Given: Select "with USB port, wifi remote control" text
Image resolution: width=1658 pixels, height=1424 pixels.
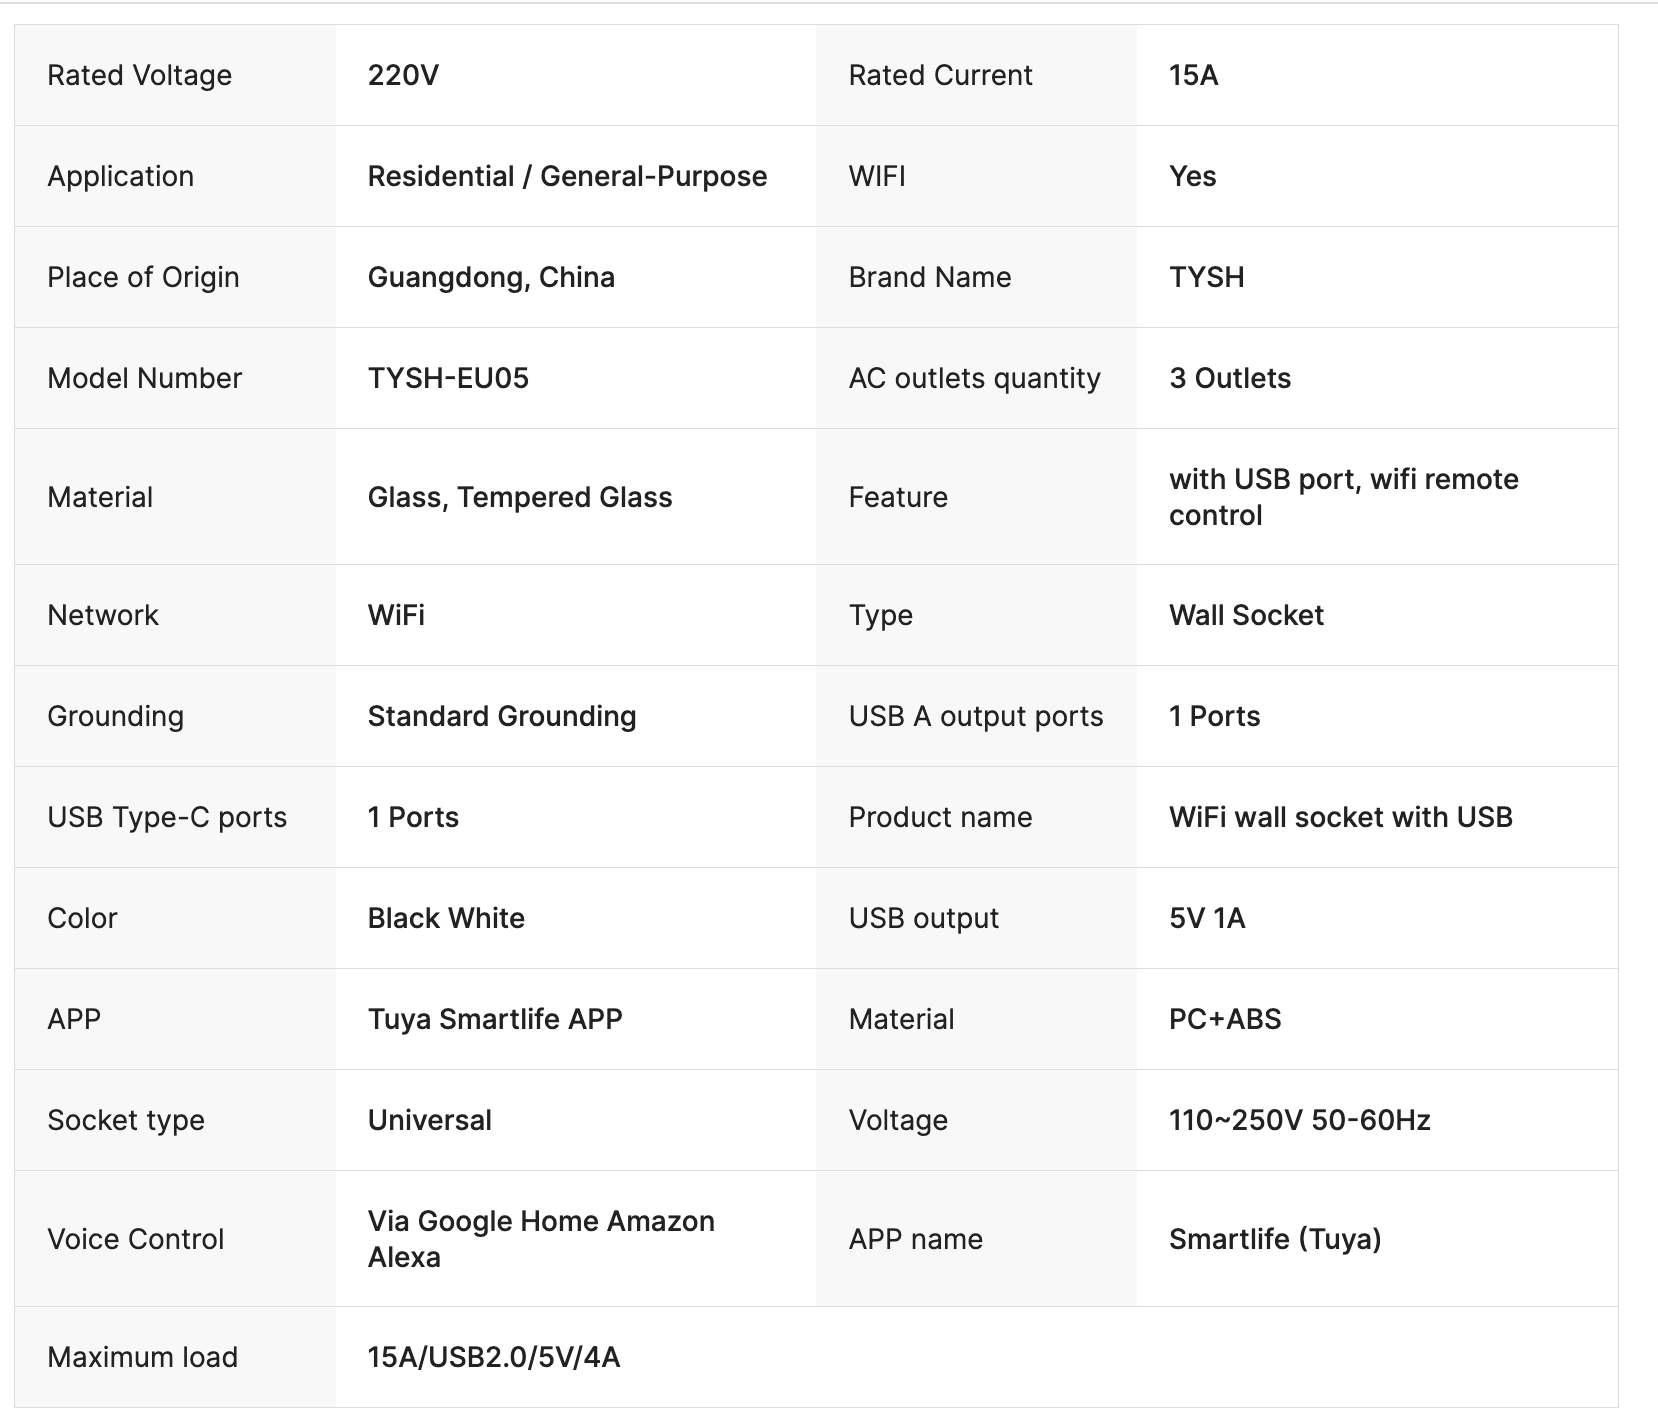Looking at the screenshot, I should 1343,497.
